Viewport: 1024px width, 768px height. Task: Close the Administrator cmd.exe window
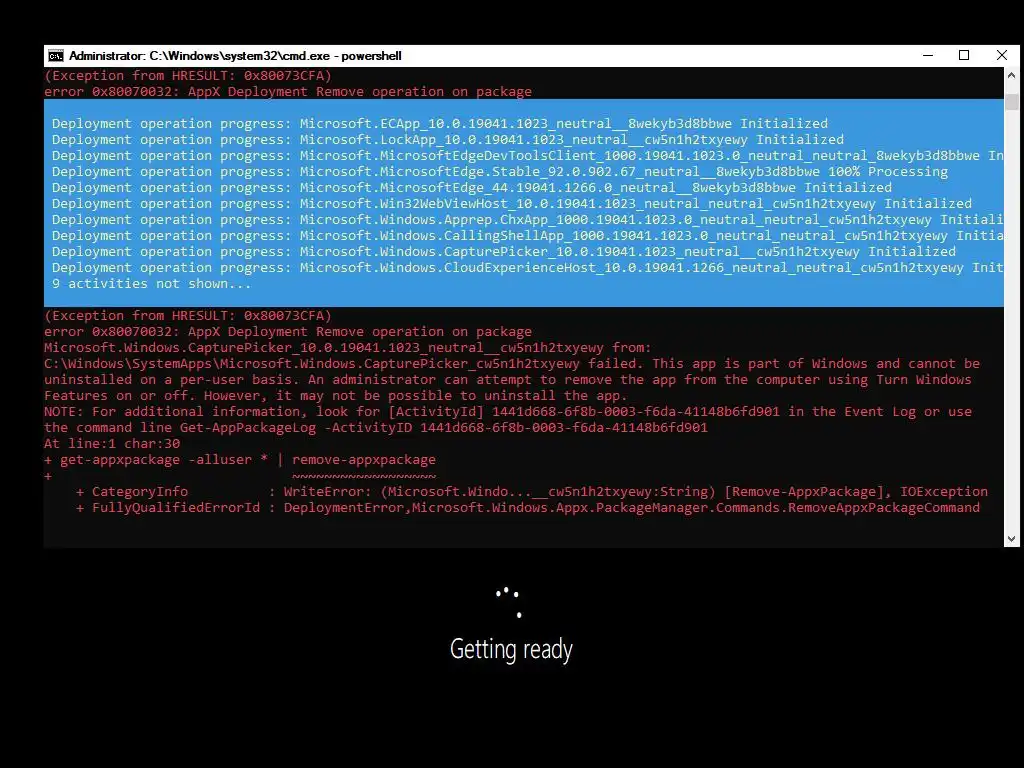pyautogui.click(x=1001, y=56)
